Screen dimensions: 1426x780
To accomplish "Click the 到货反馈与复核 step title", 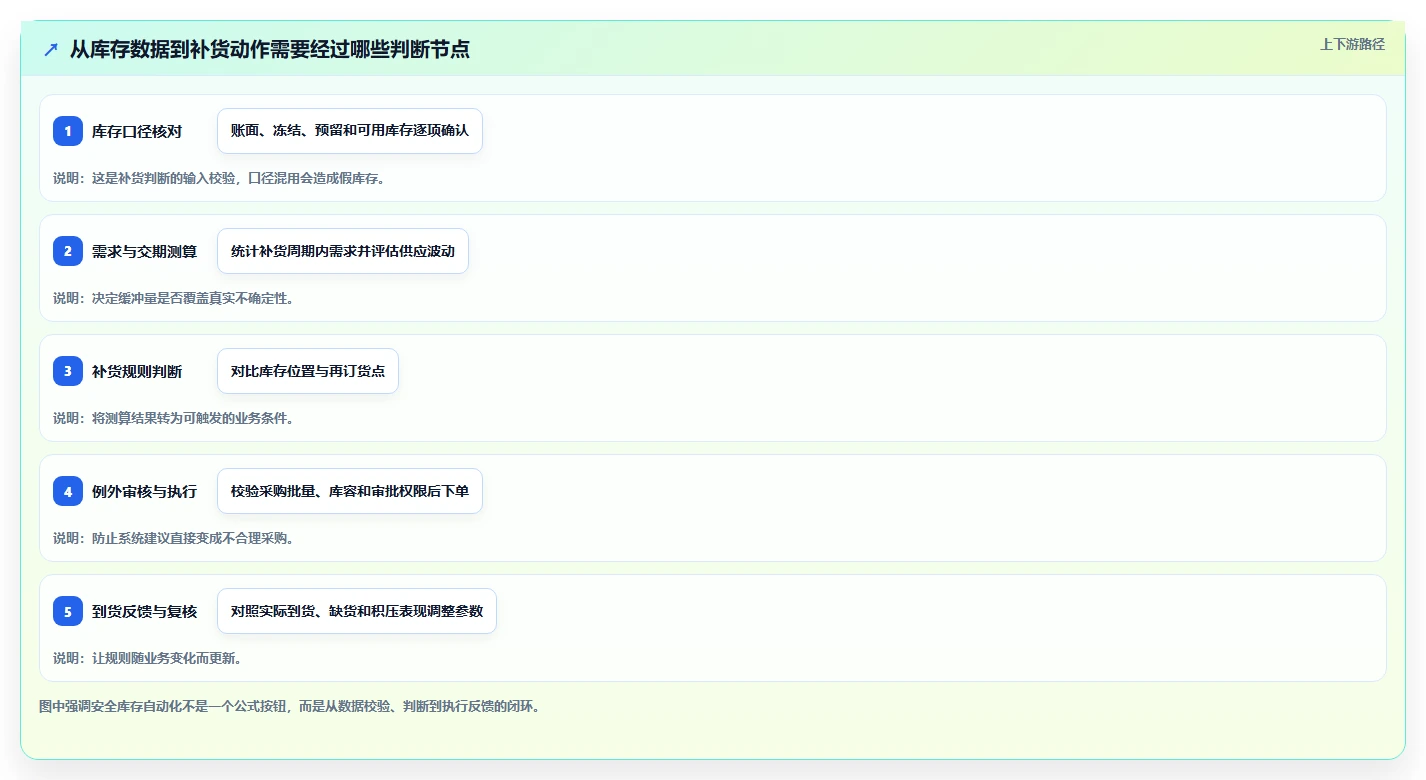I will click(144, 611).
